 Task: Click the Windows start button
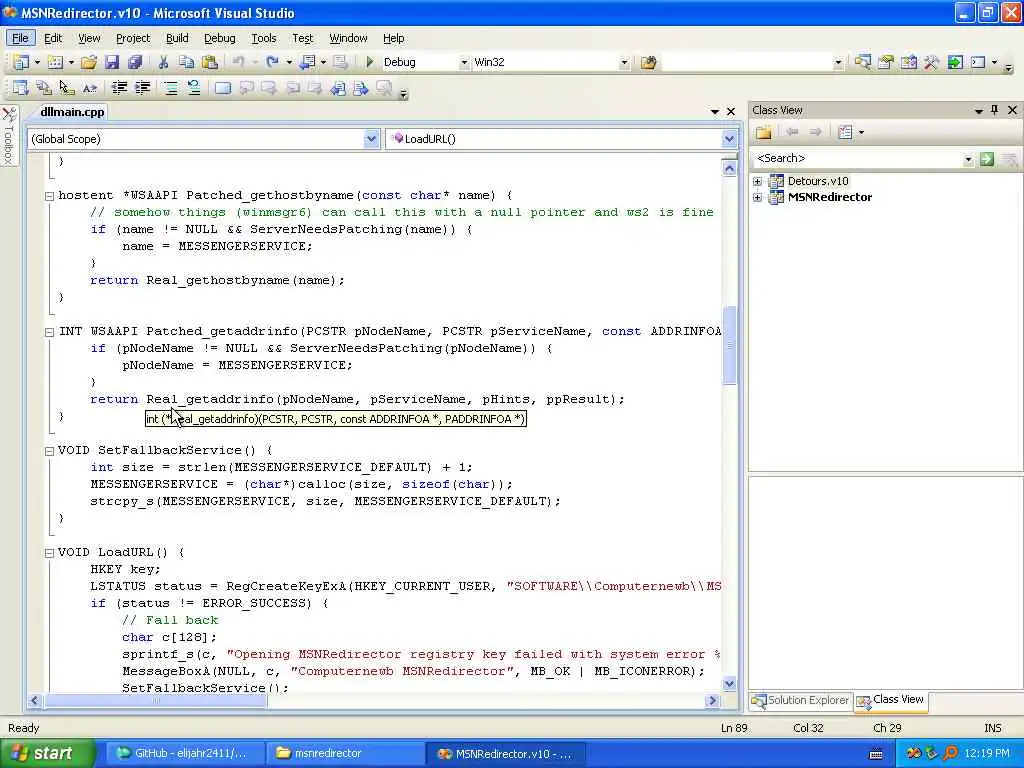click(48, 754)
